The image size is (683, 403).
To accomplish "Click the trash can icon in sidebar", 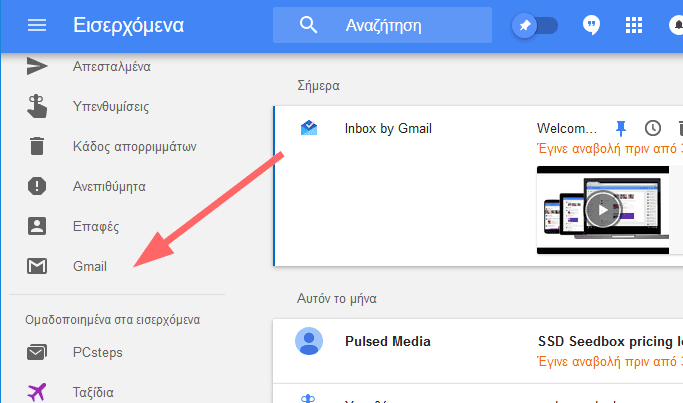I will click(x=37, y=146).
